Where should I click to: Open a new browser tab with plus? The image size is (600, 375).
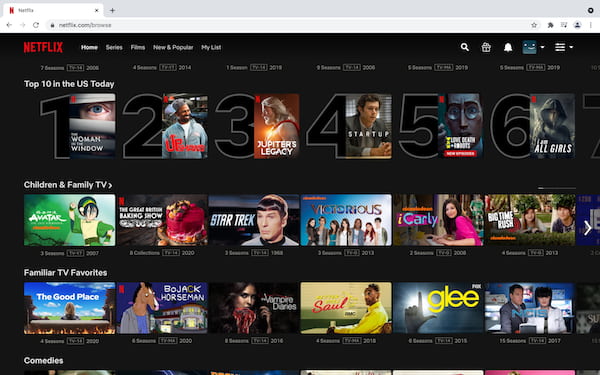click(x=112, y=10)
